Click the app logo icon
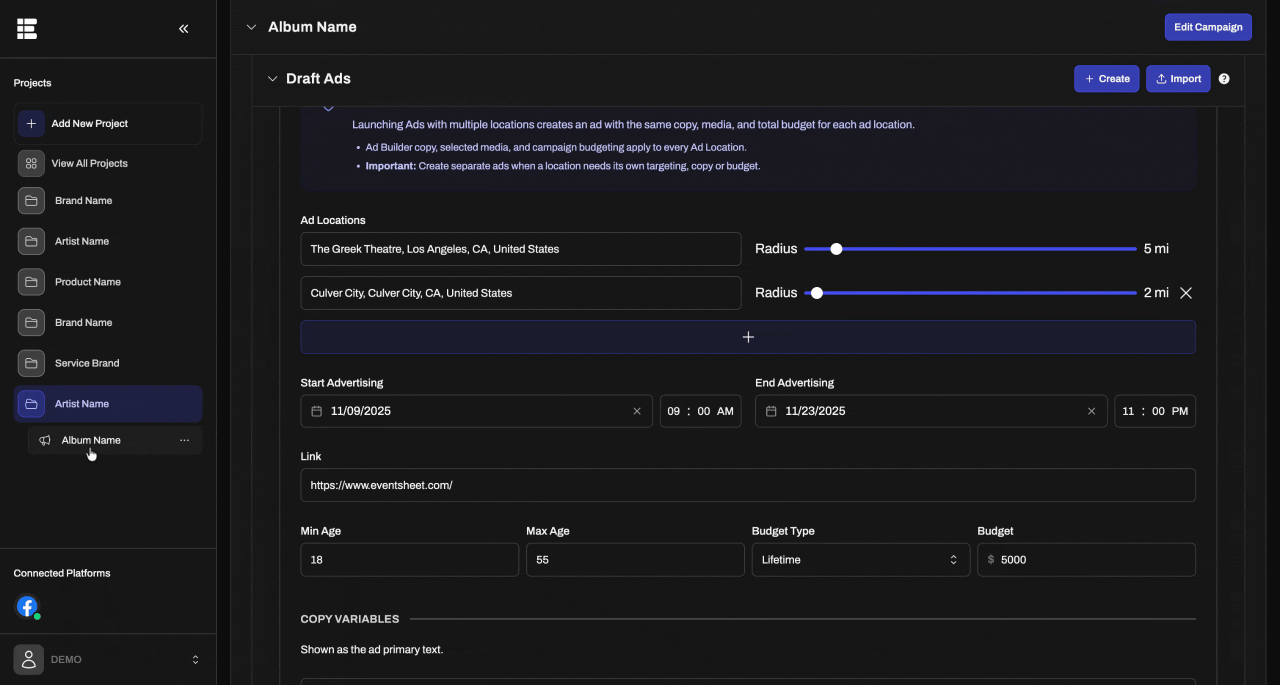The image size is (1280, 685). 27,28
